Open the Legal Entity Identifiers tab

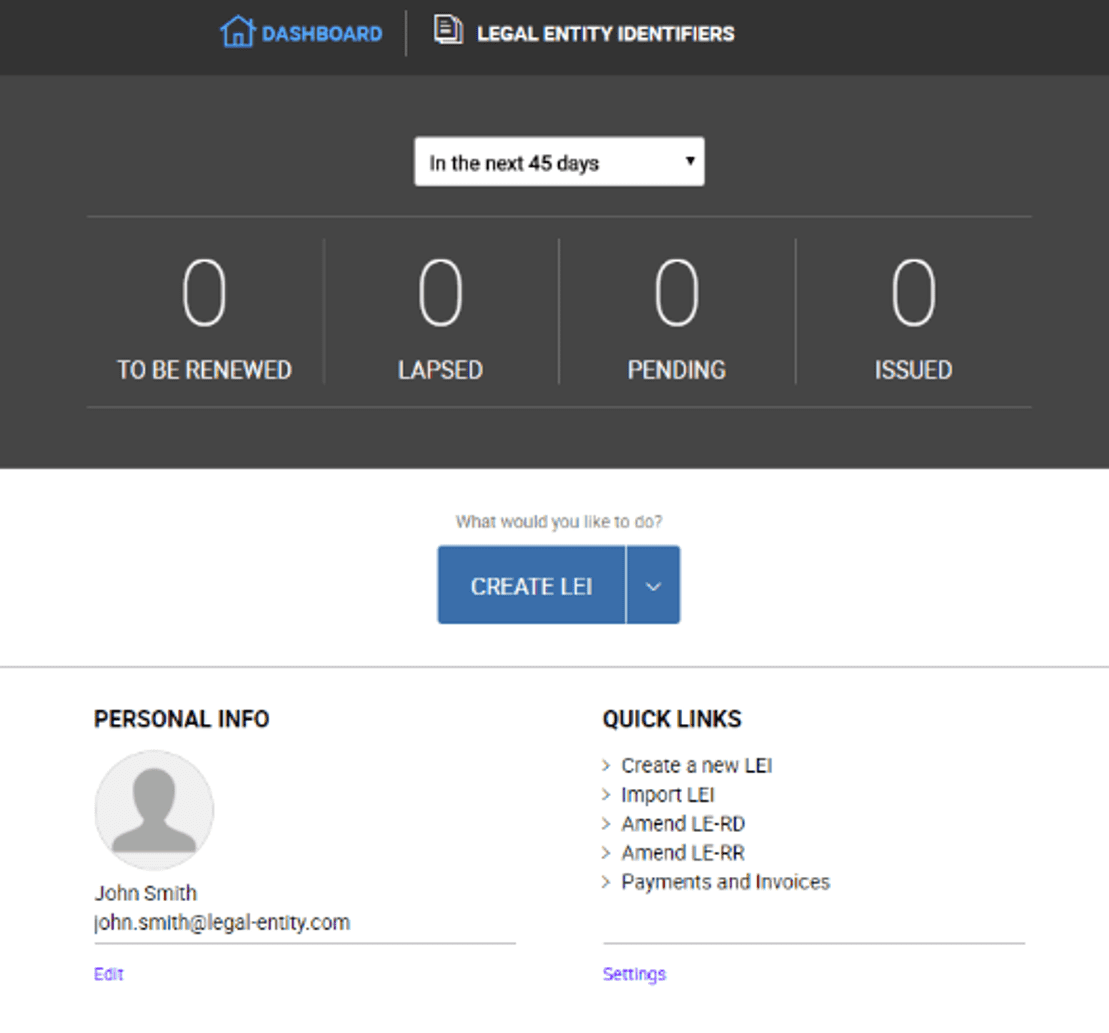pos(584,33)
